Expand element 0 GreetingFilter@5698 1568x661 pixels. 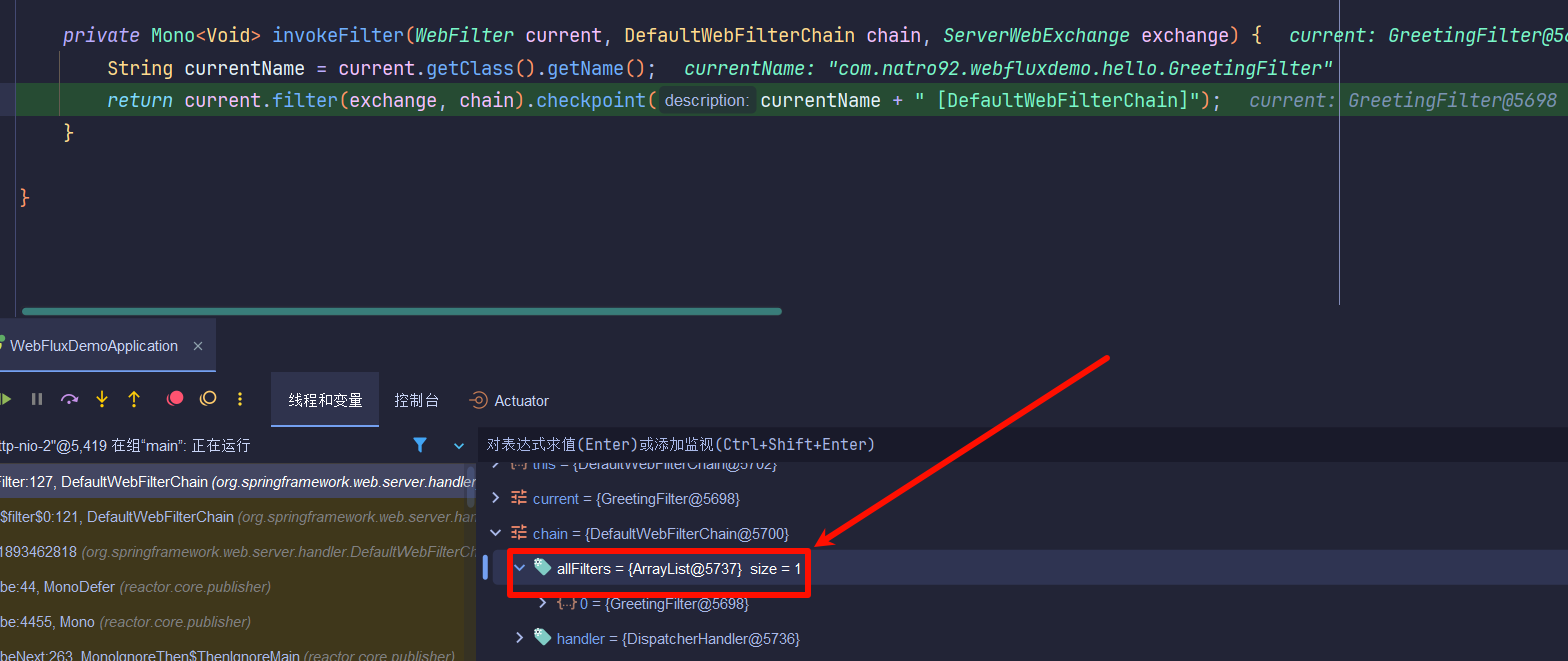click(x=543, y=603)
